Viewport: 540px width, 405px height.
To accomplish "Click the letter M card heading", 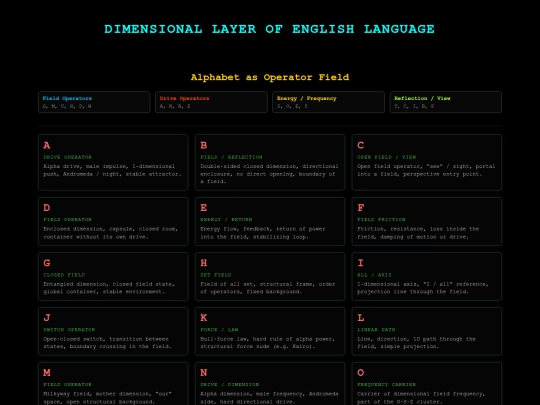I will tap(47, 373).
